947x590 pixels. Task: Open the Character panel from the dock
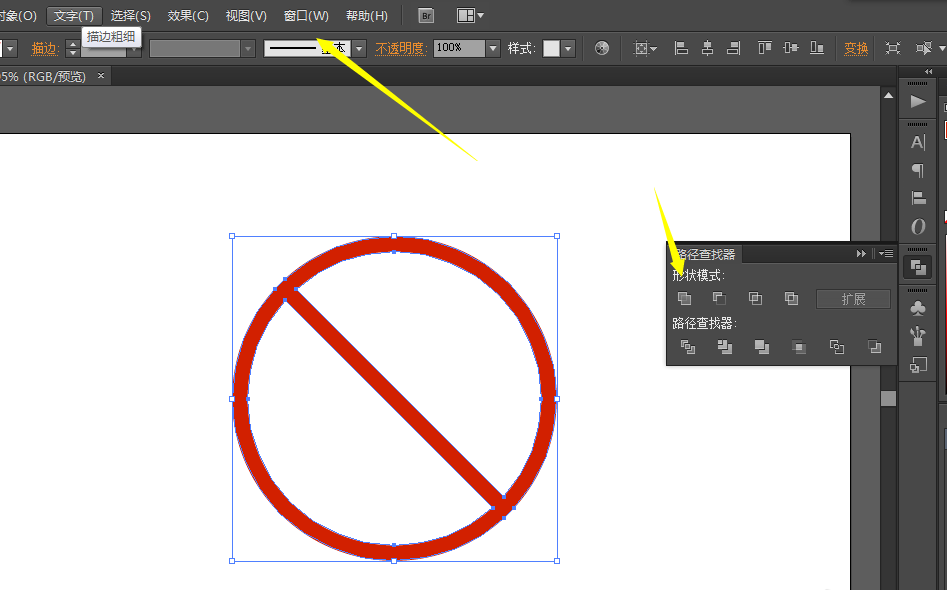pos(918,142)
